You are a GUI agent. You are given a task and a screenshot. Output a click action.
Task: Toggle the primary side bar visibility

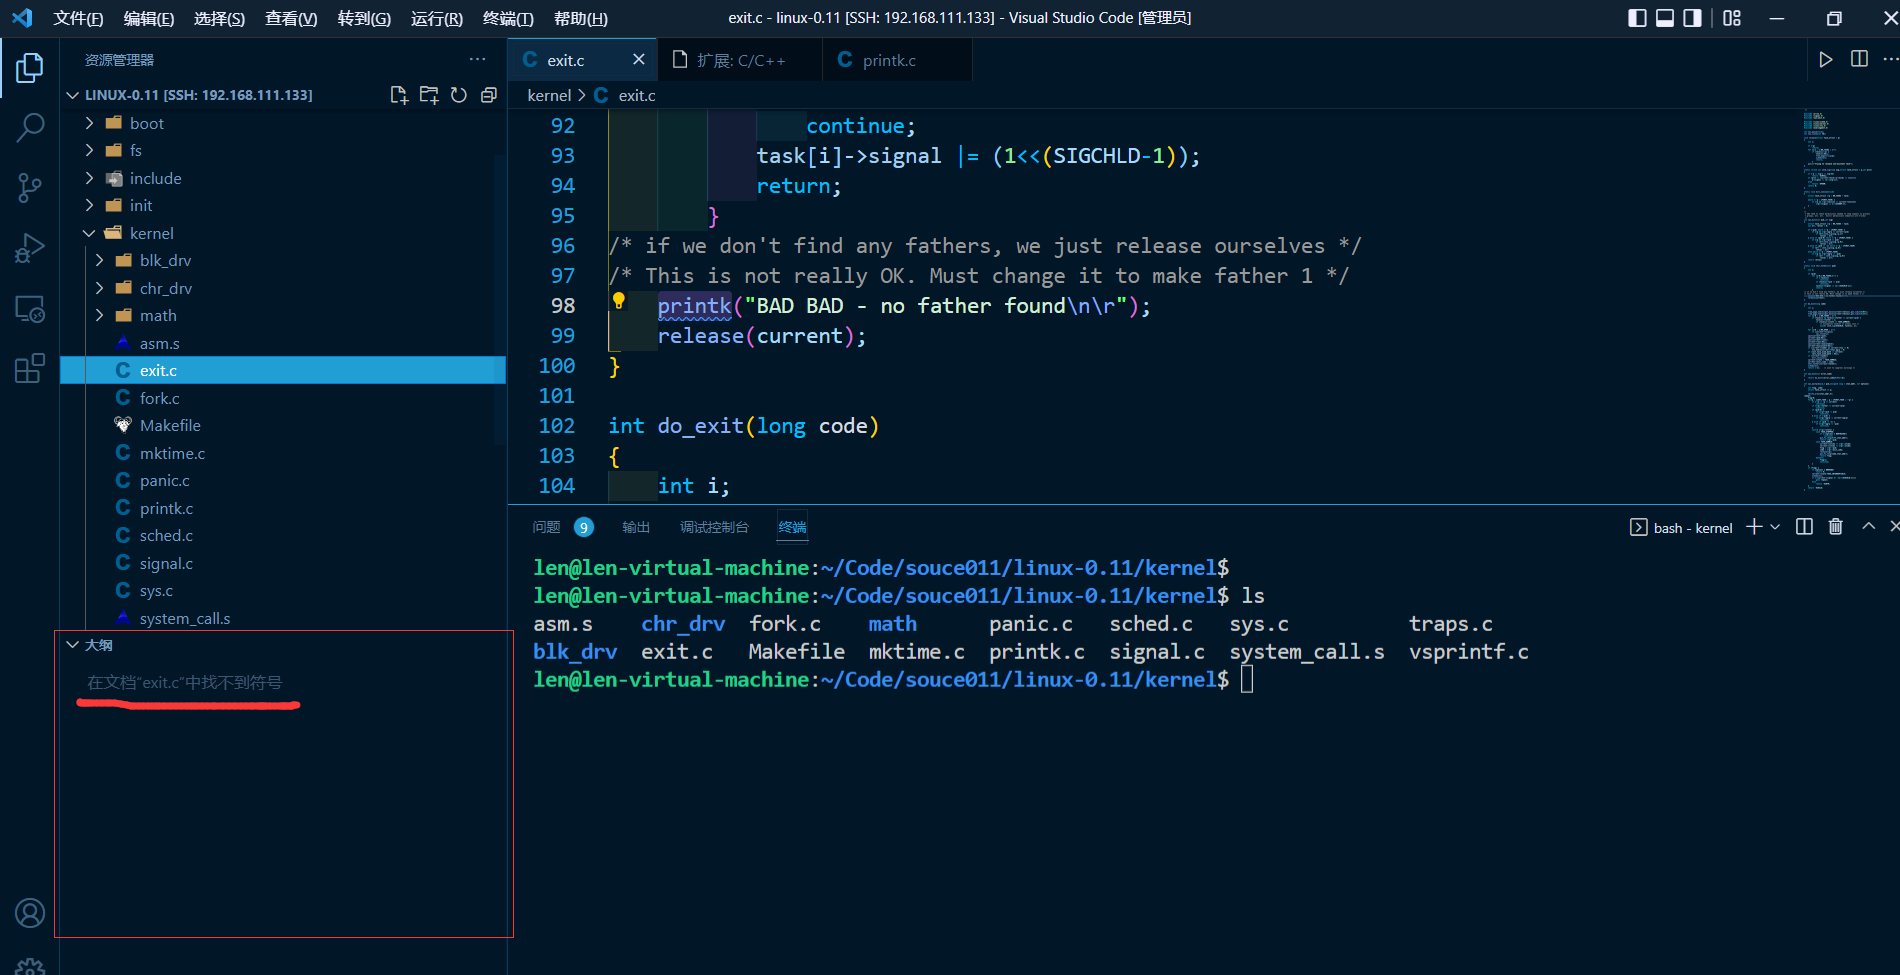coord(1639,17)
